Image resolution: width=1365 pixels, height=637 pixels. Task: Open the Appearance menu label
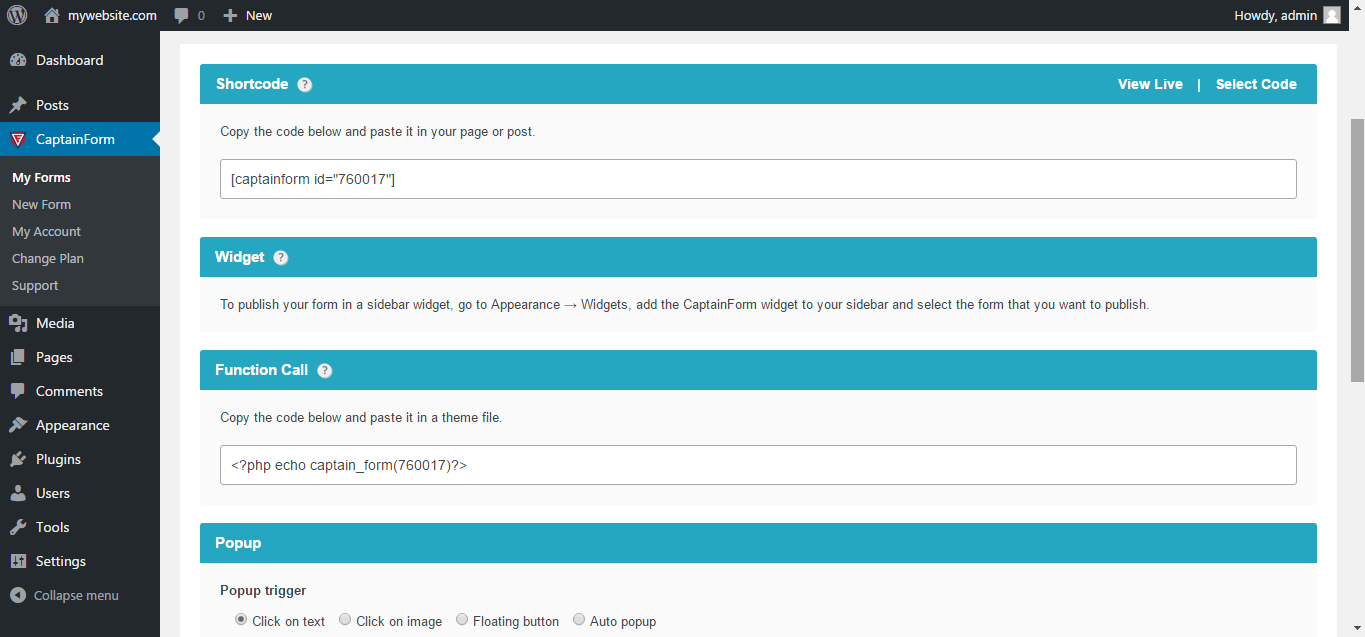[73, 425]
